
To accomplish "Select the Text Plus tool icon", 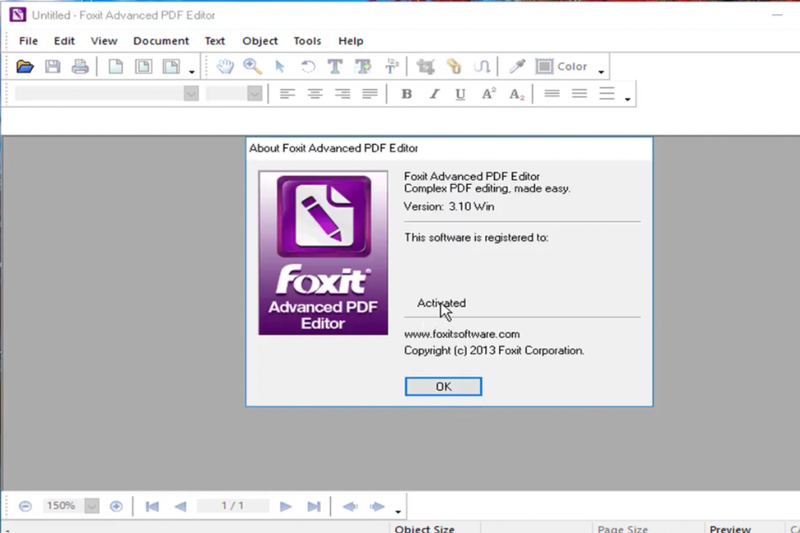I will [x=363, y=66].
